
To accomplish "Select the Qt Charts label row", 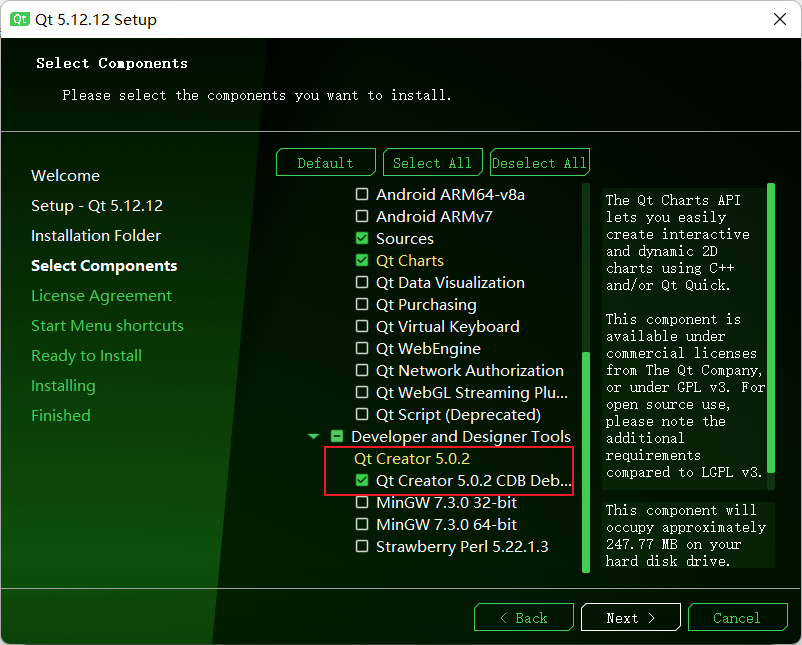I will coord(410,260).
